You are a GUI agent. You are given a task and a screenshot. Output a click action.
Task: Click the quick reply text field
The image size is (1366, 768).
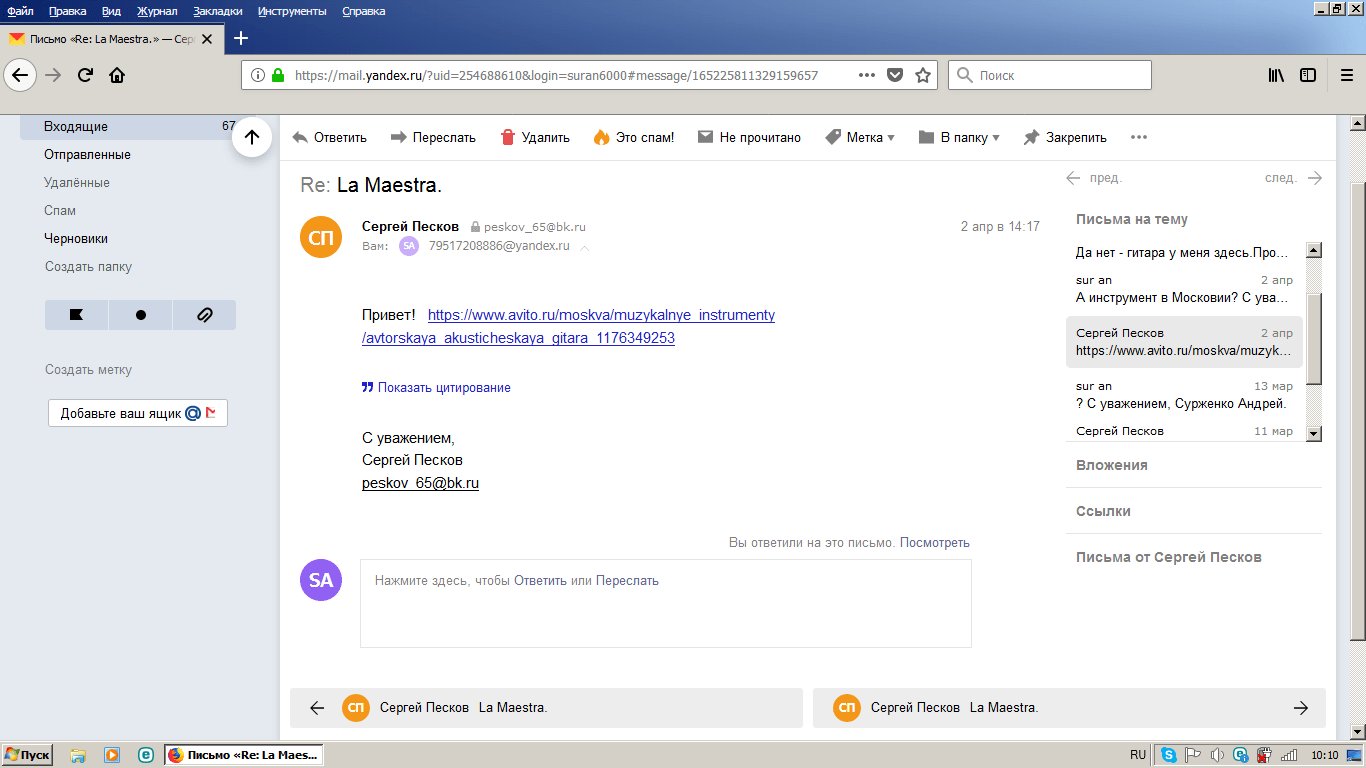666,603
